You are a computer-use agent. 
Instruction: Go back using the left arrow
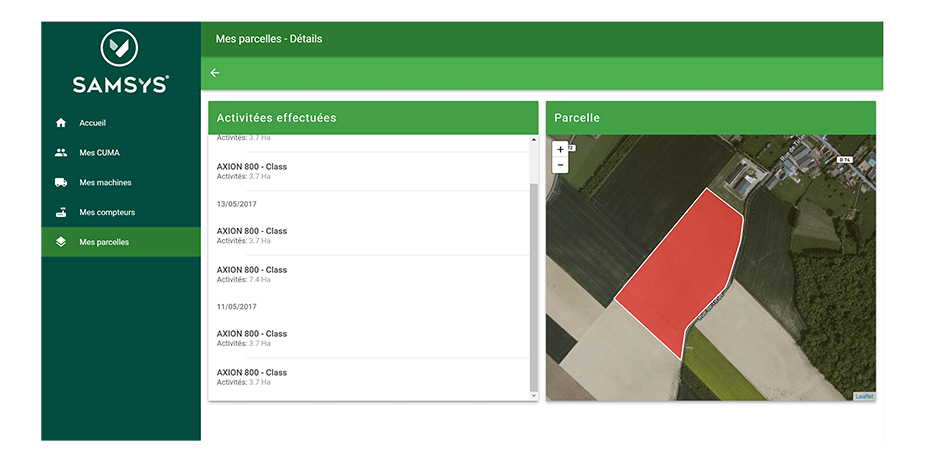[215, 73]
